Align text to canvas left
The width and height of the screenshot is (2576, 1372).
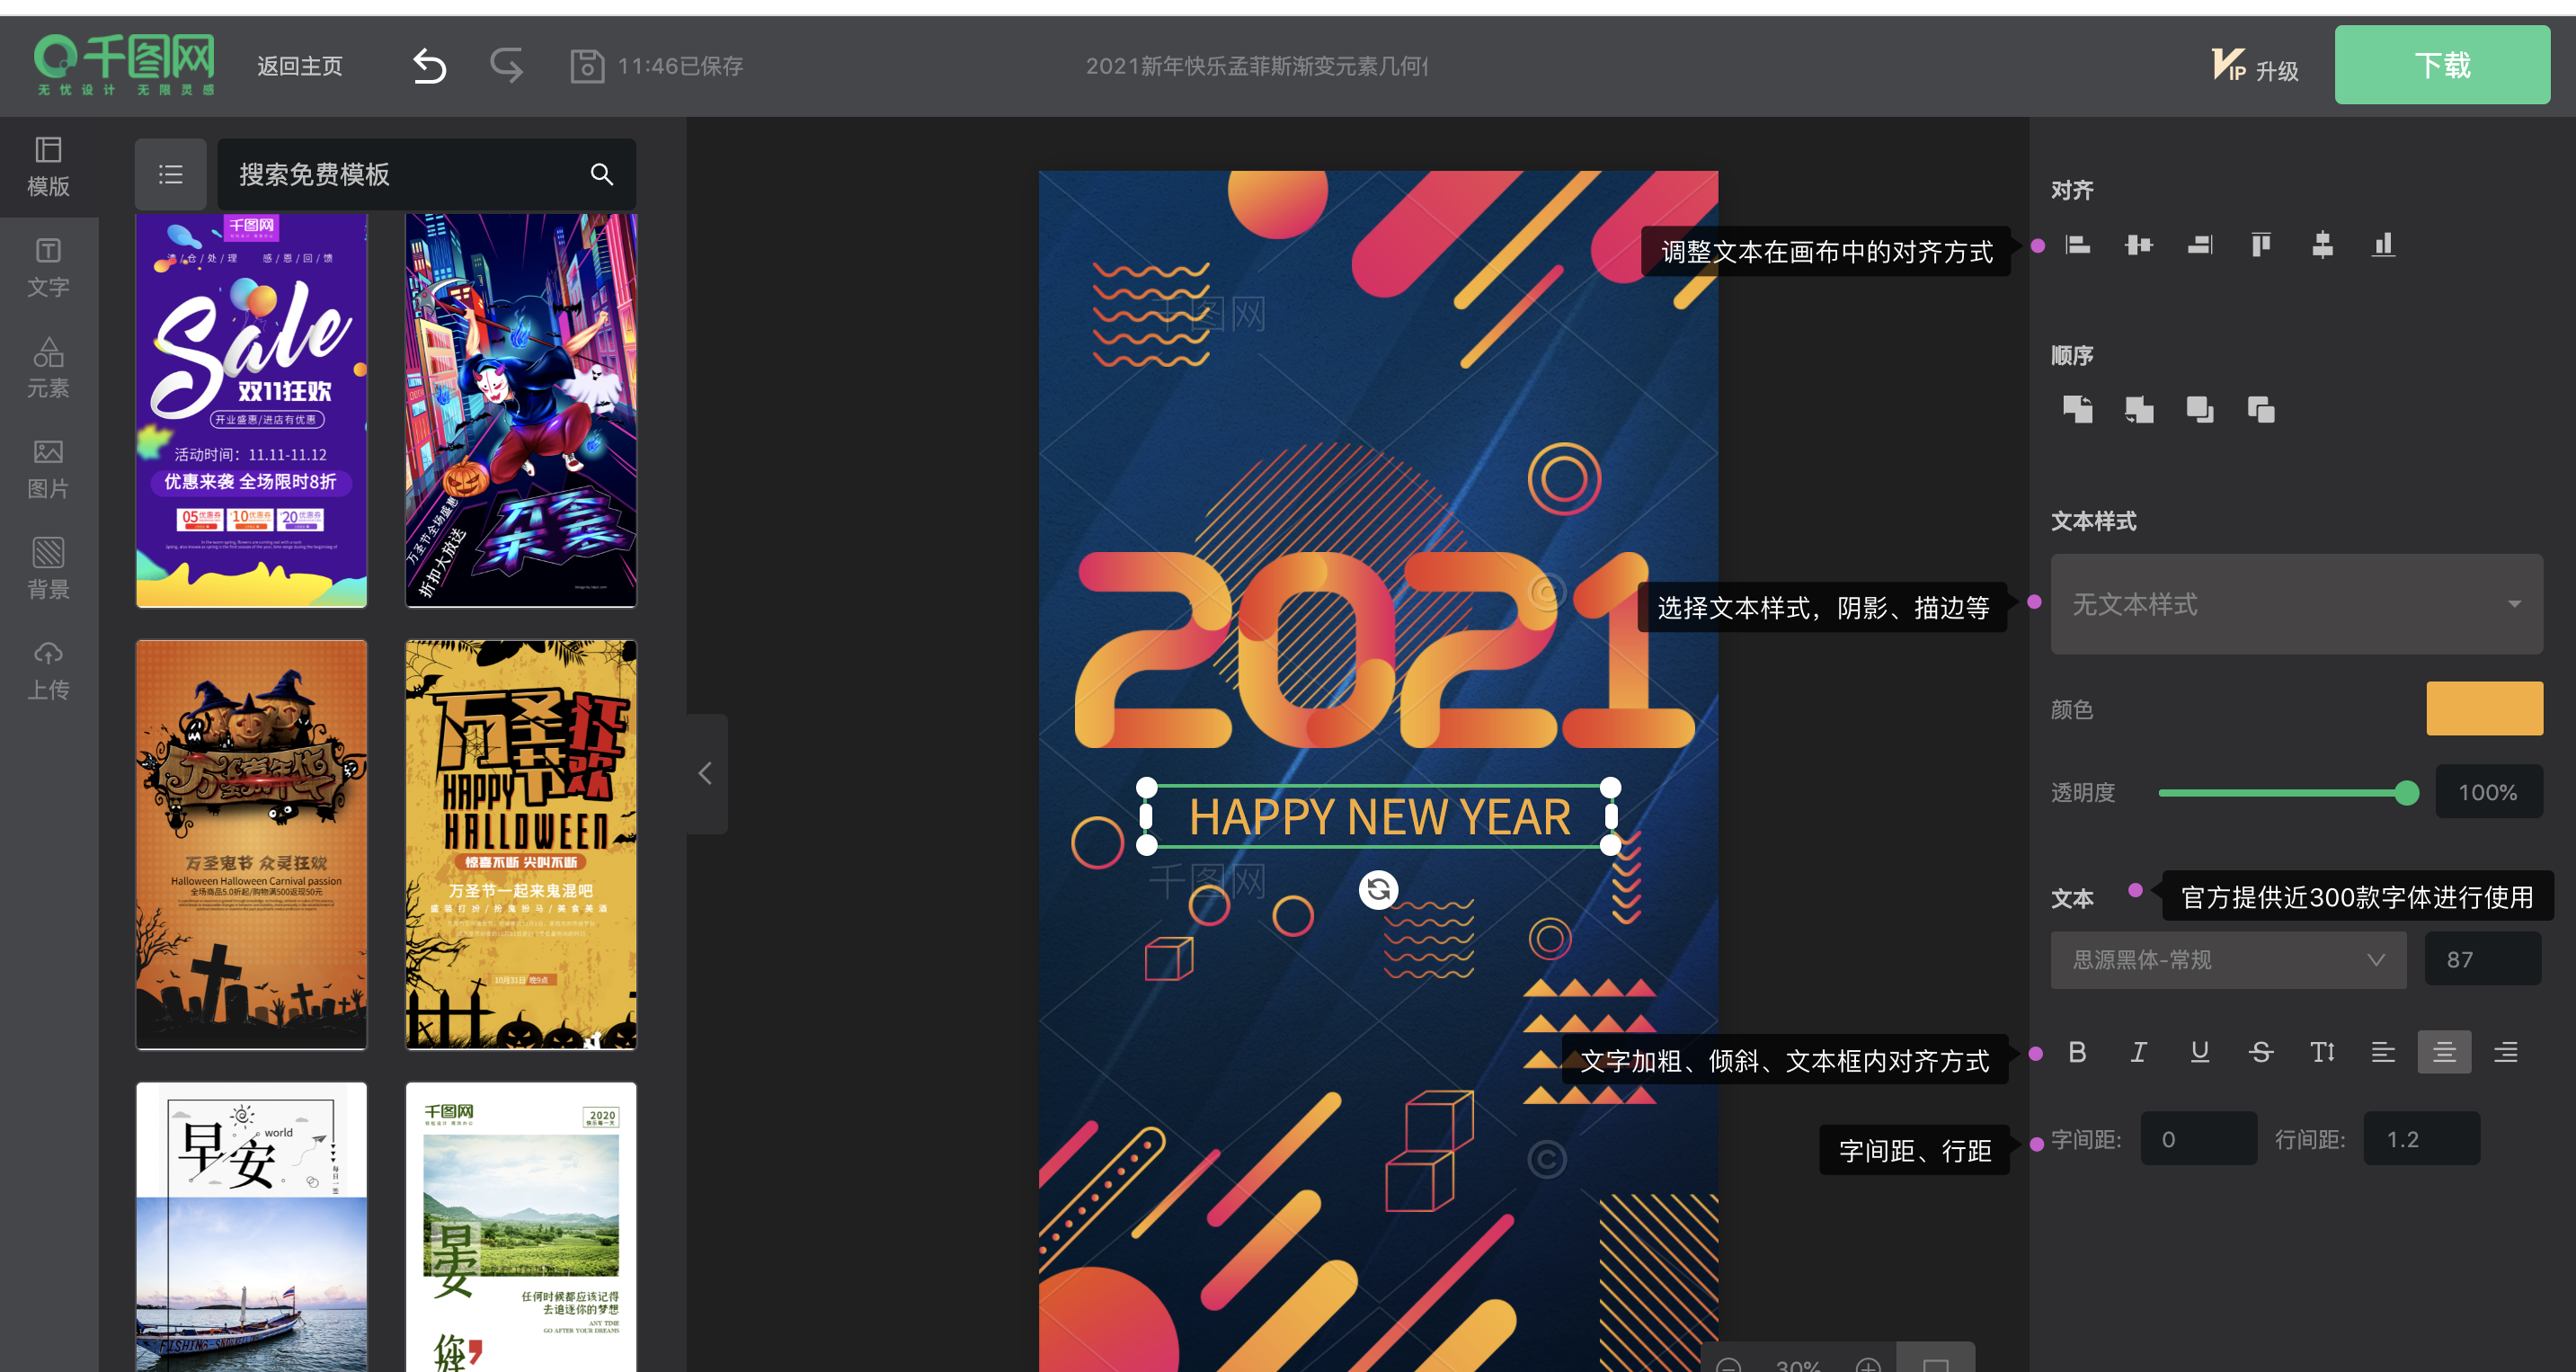tap(2078, 245)
